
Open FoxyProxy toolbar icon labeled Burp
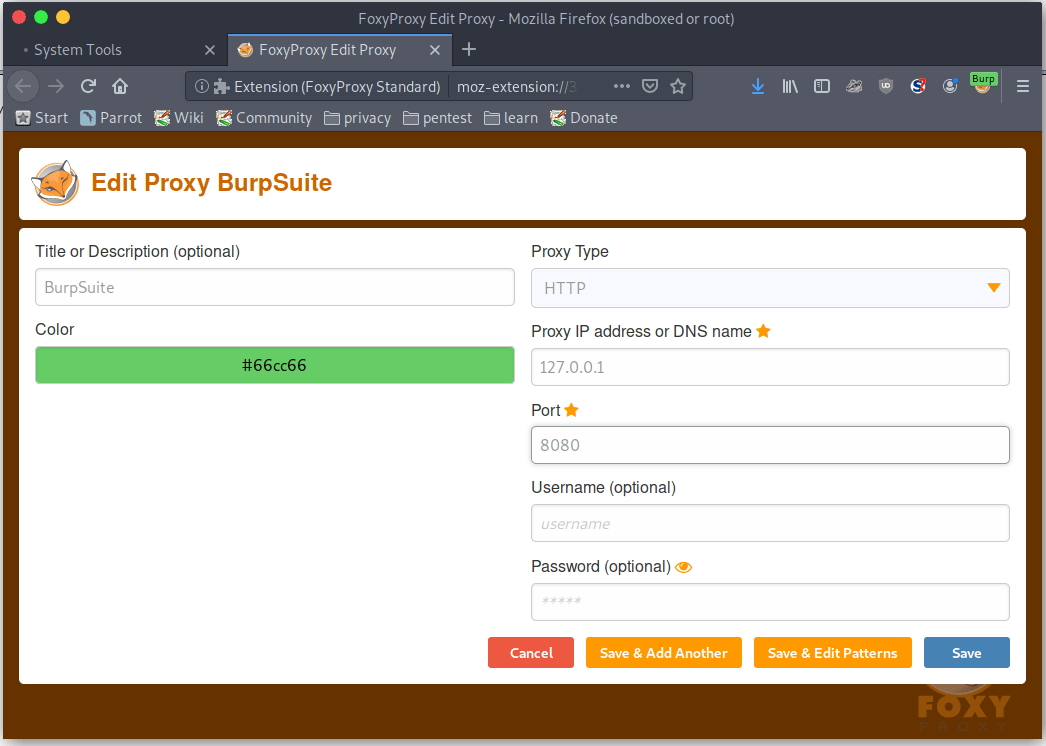pyautogui.click(x=983, y=84)
